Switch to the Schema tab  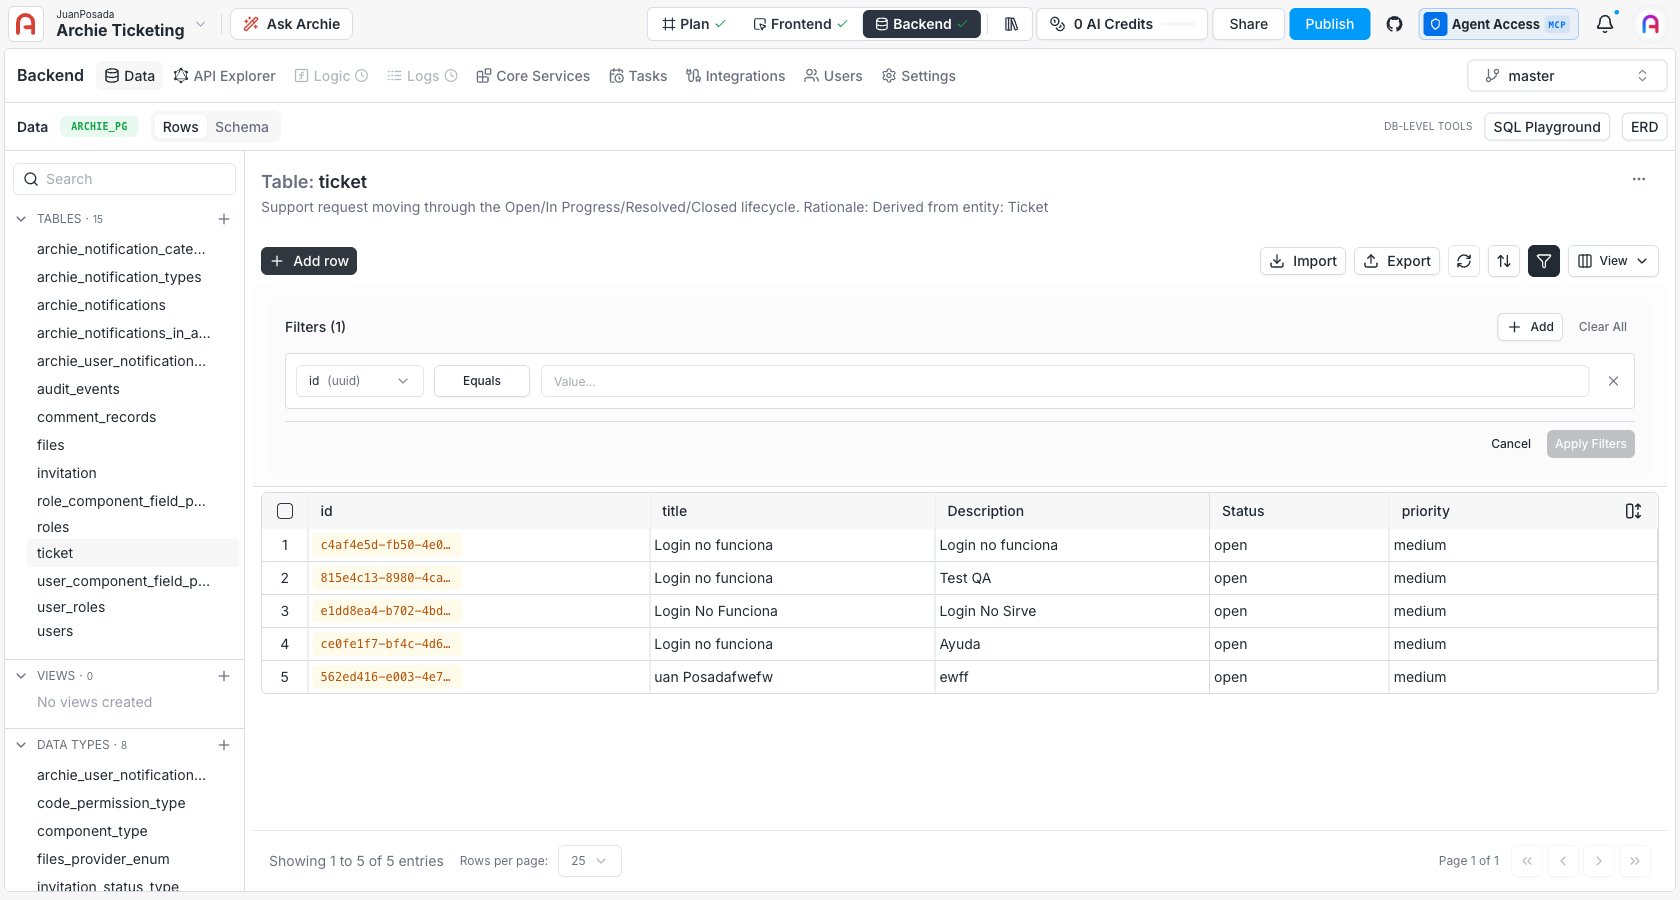click(x=242, y=127)
